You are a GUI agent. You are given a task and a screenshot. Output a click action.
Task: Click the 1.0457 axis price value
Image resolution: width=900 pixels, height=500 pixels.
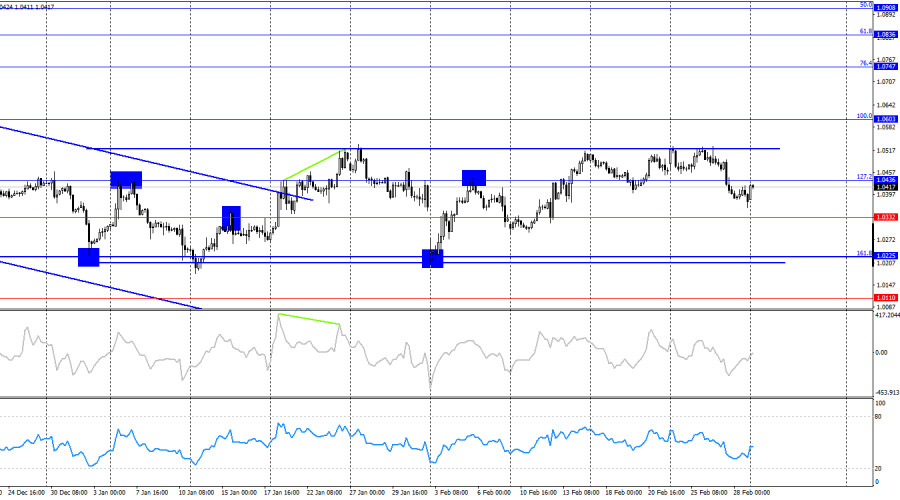(886, 172)
